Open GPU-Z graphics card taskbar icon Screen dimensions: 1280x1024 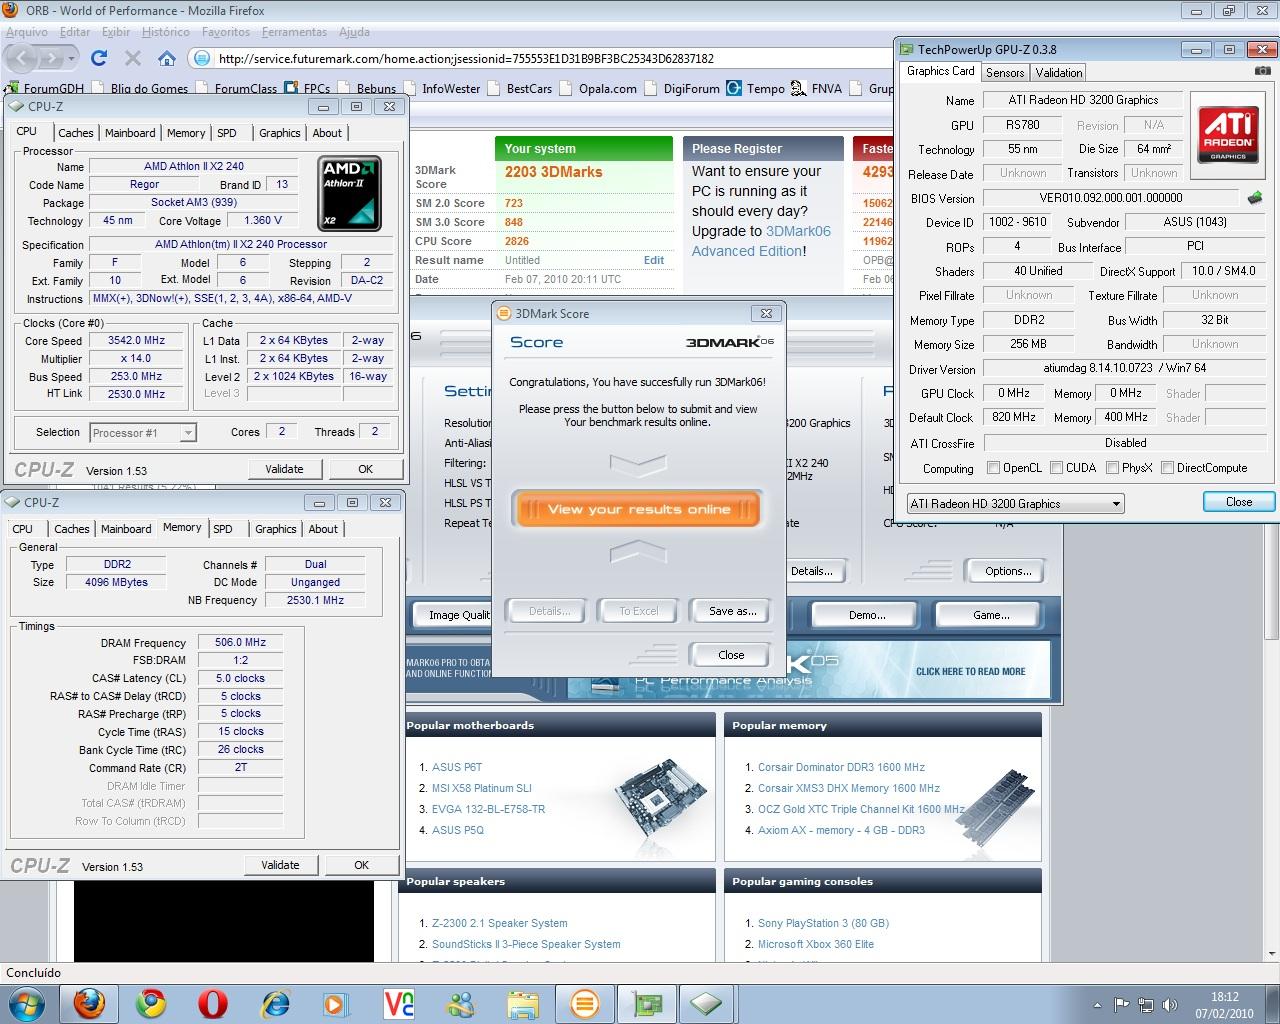(x=646, y=1002)
